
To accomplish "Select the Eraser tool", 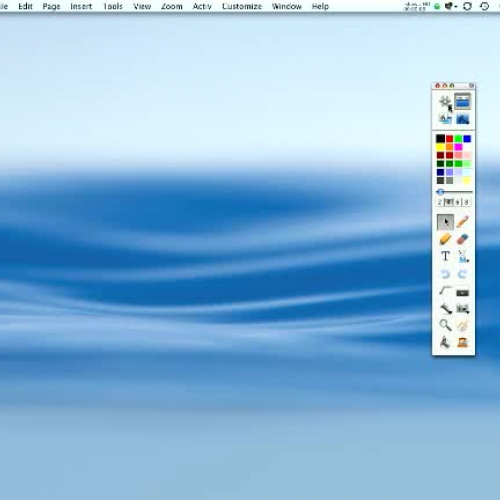I will 463,239.
